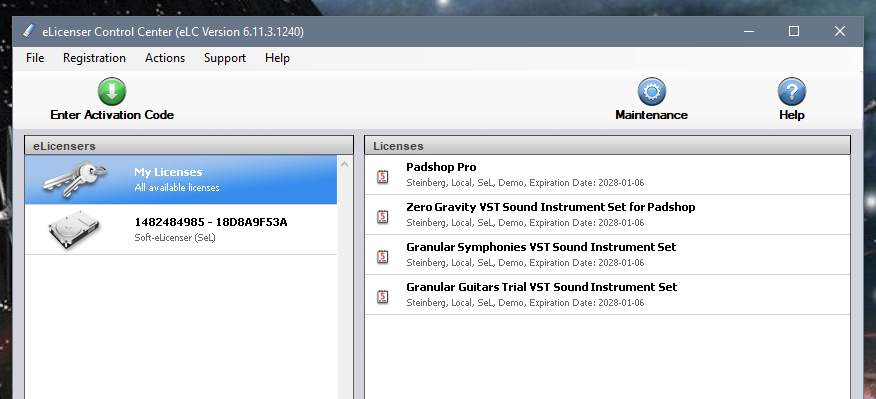Click the license icon beside Padshop Pro
The image size is (876, 399).
click(383, 176)
